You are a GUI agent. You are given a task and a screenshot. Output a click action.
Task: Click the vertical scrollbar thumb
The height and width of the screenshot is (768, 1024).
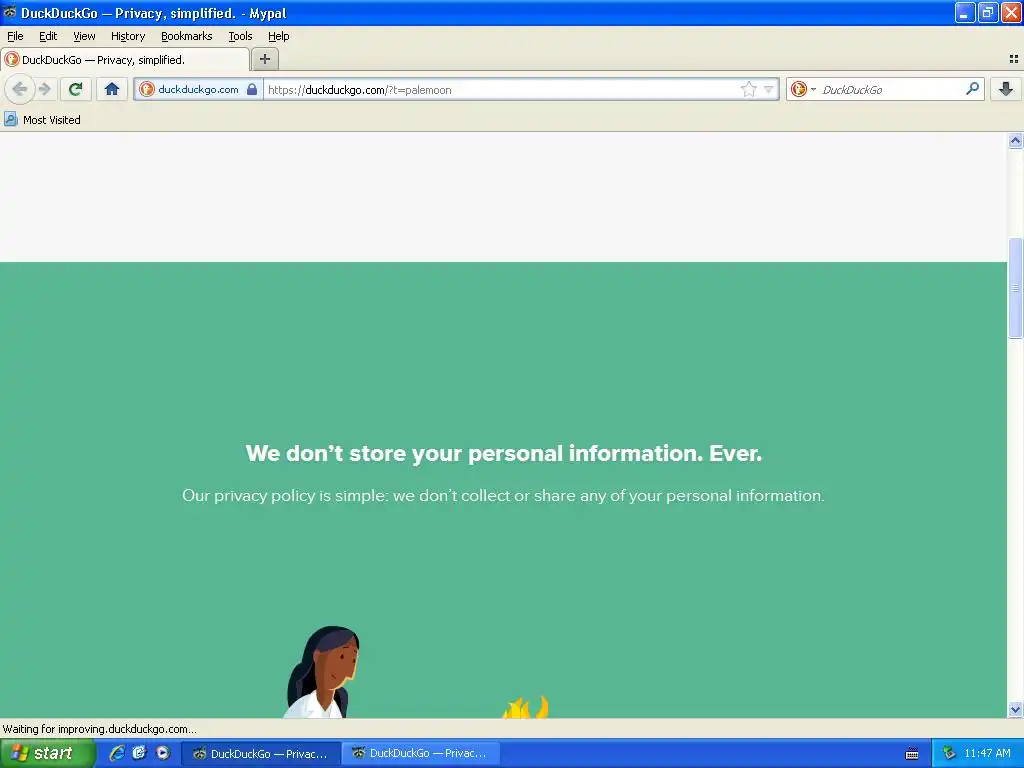coord(1015,288)
